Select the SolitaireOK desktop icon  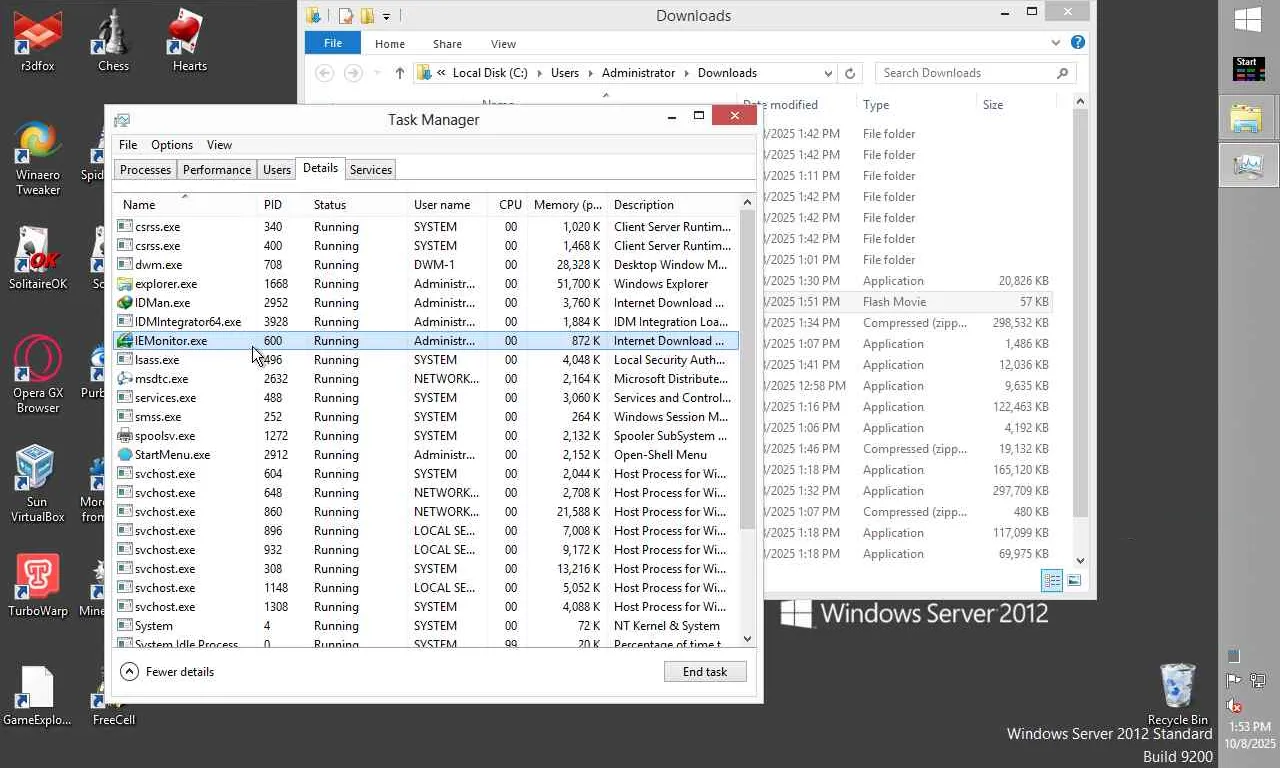click(38, 258)
